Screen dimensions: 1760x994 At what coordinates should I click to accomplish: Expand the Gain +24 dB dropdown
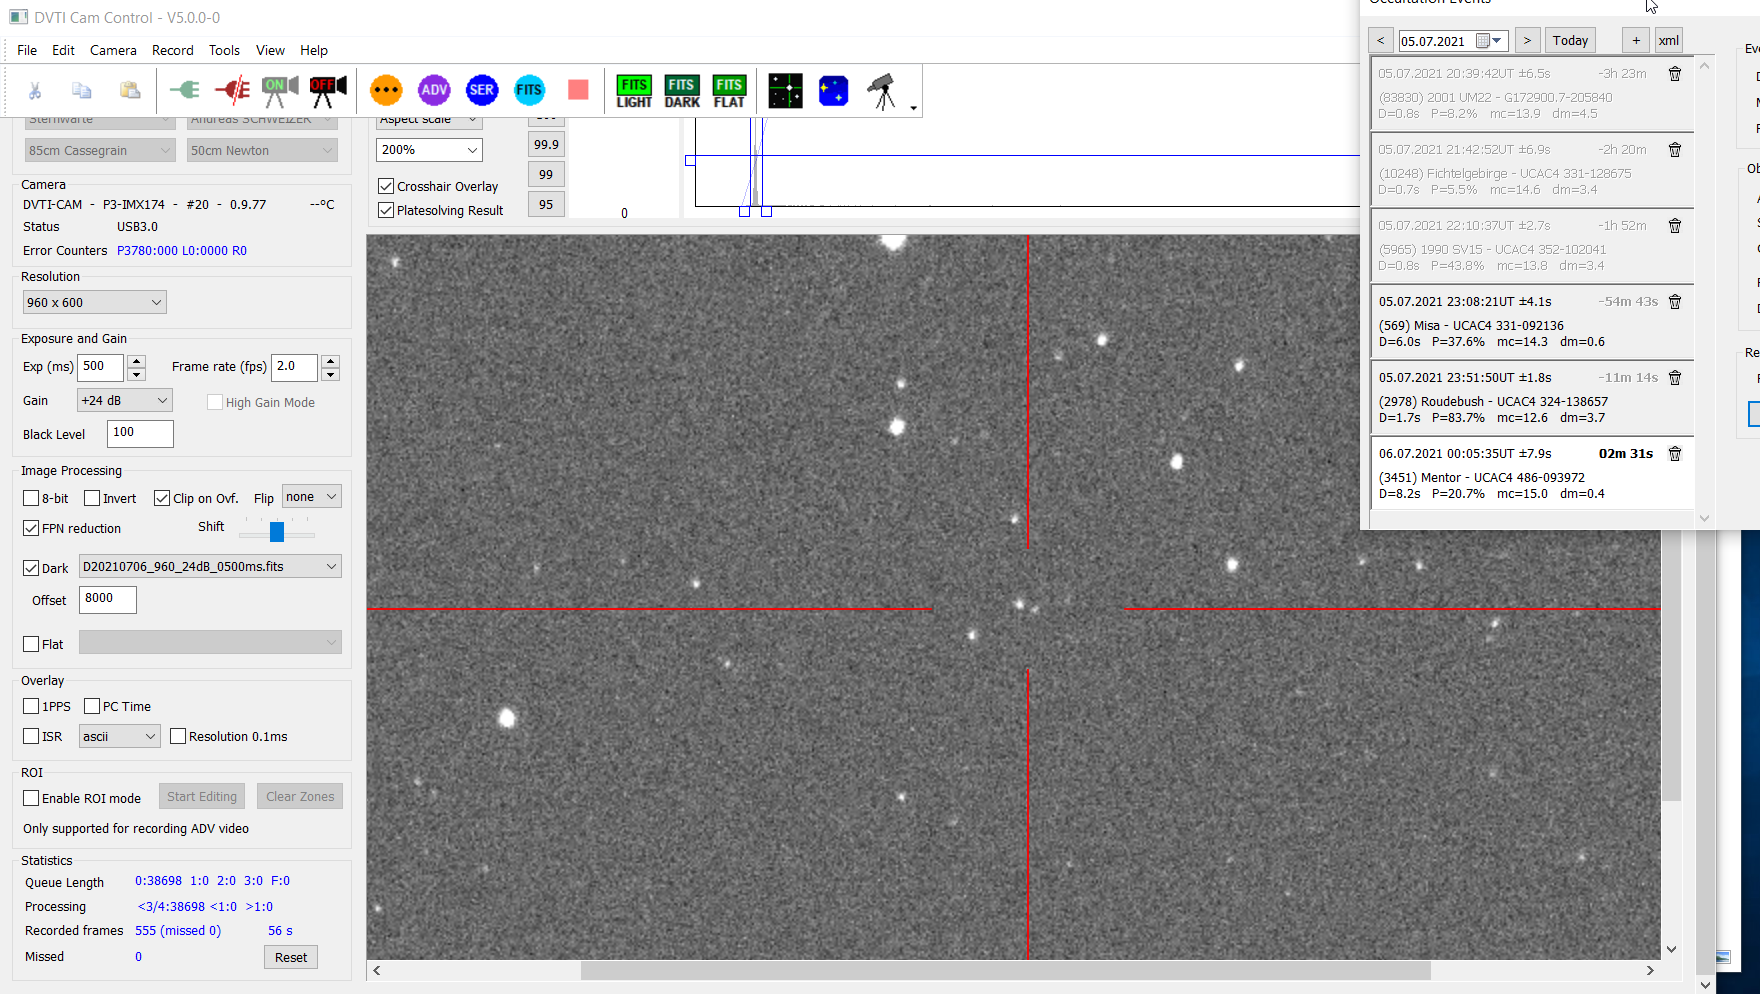[x=125, y=400]
